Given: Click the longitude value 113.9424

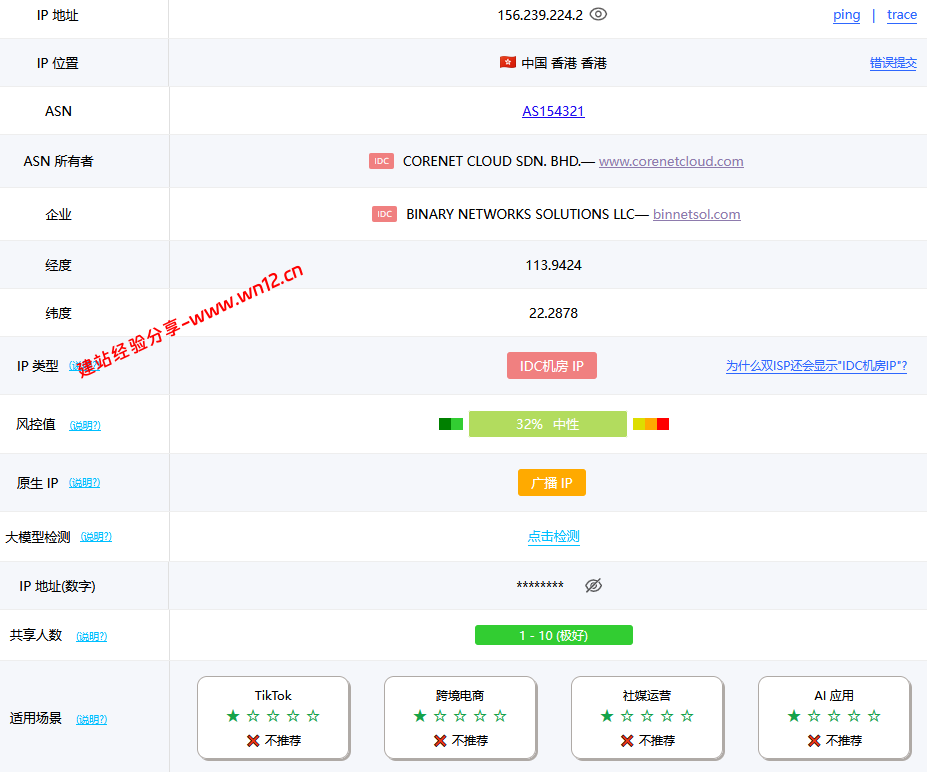Looking at the screenshot, I should click(553, 265).
